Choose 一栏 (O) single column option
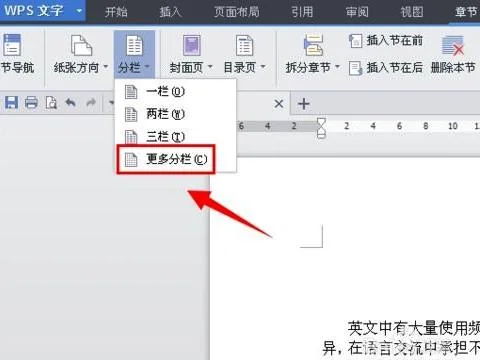The height and width of the screenshot is (360, 480). point(175,91)
